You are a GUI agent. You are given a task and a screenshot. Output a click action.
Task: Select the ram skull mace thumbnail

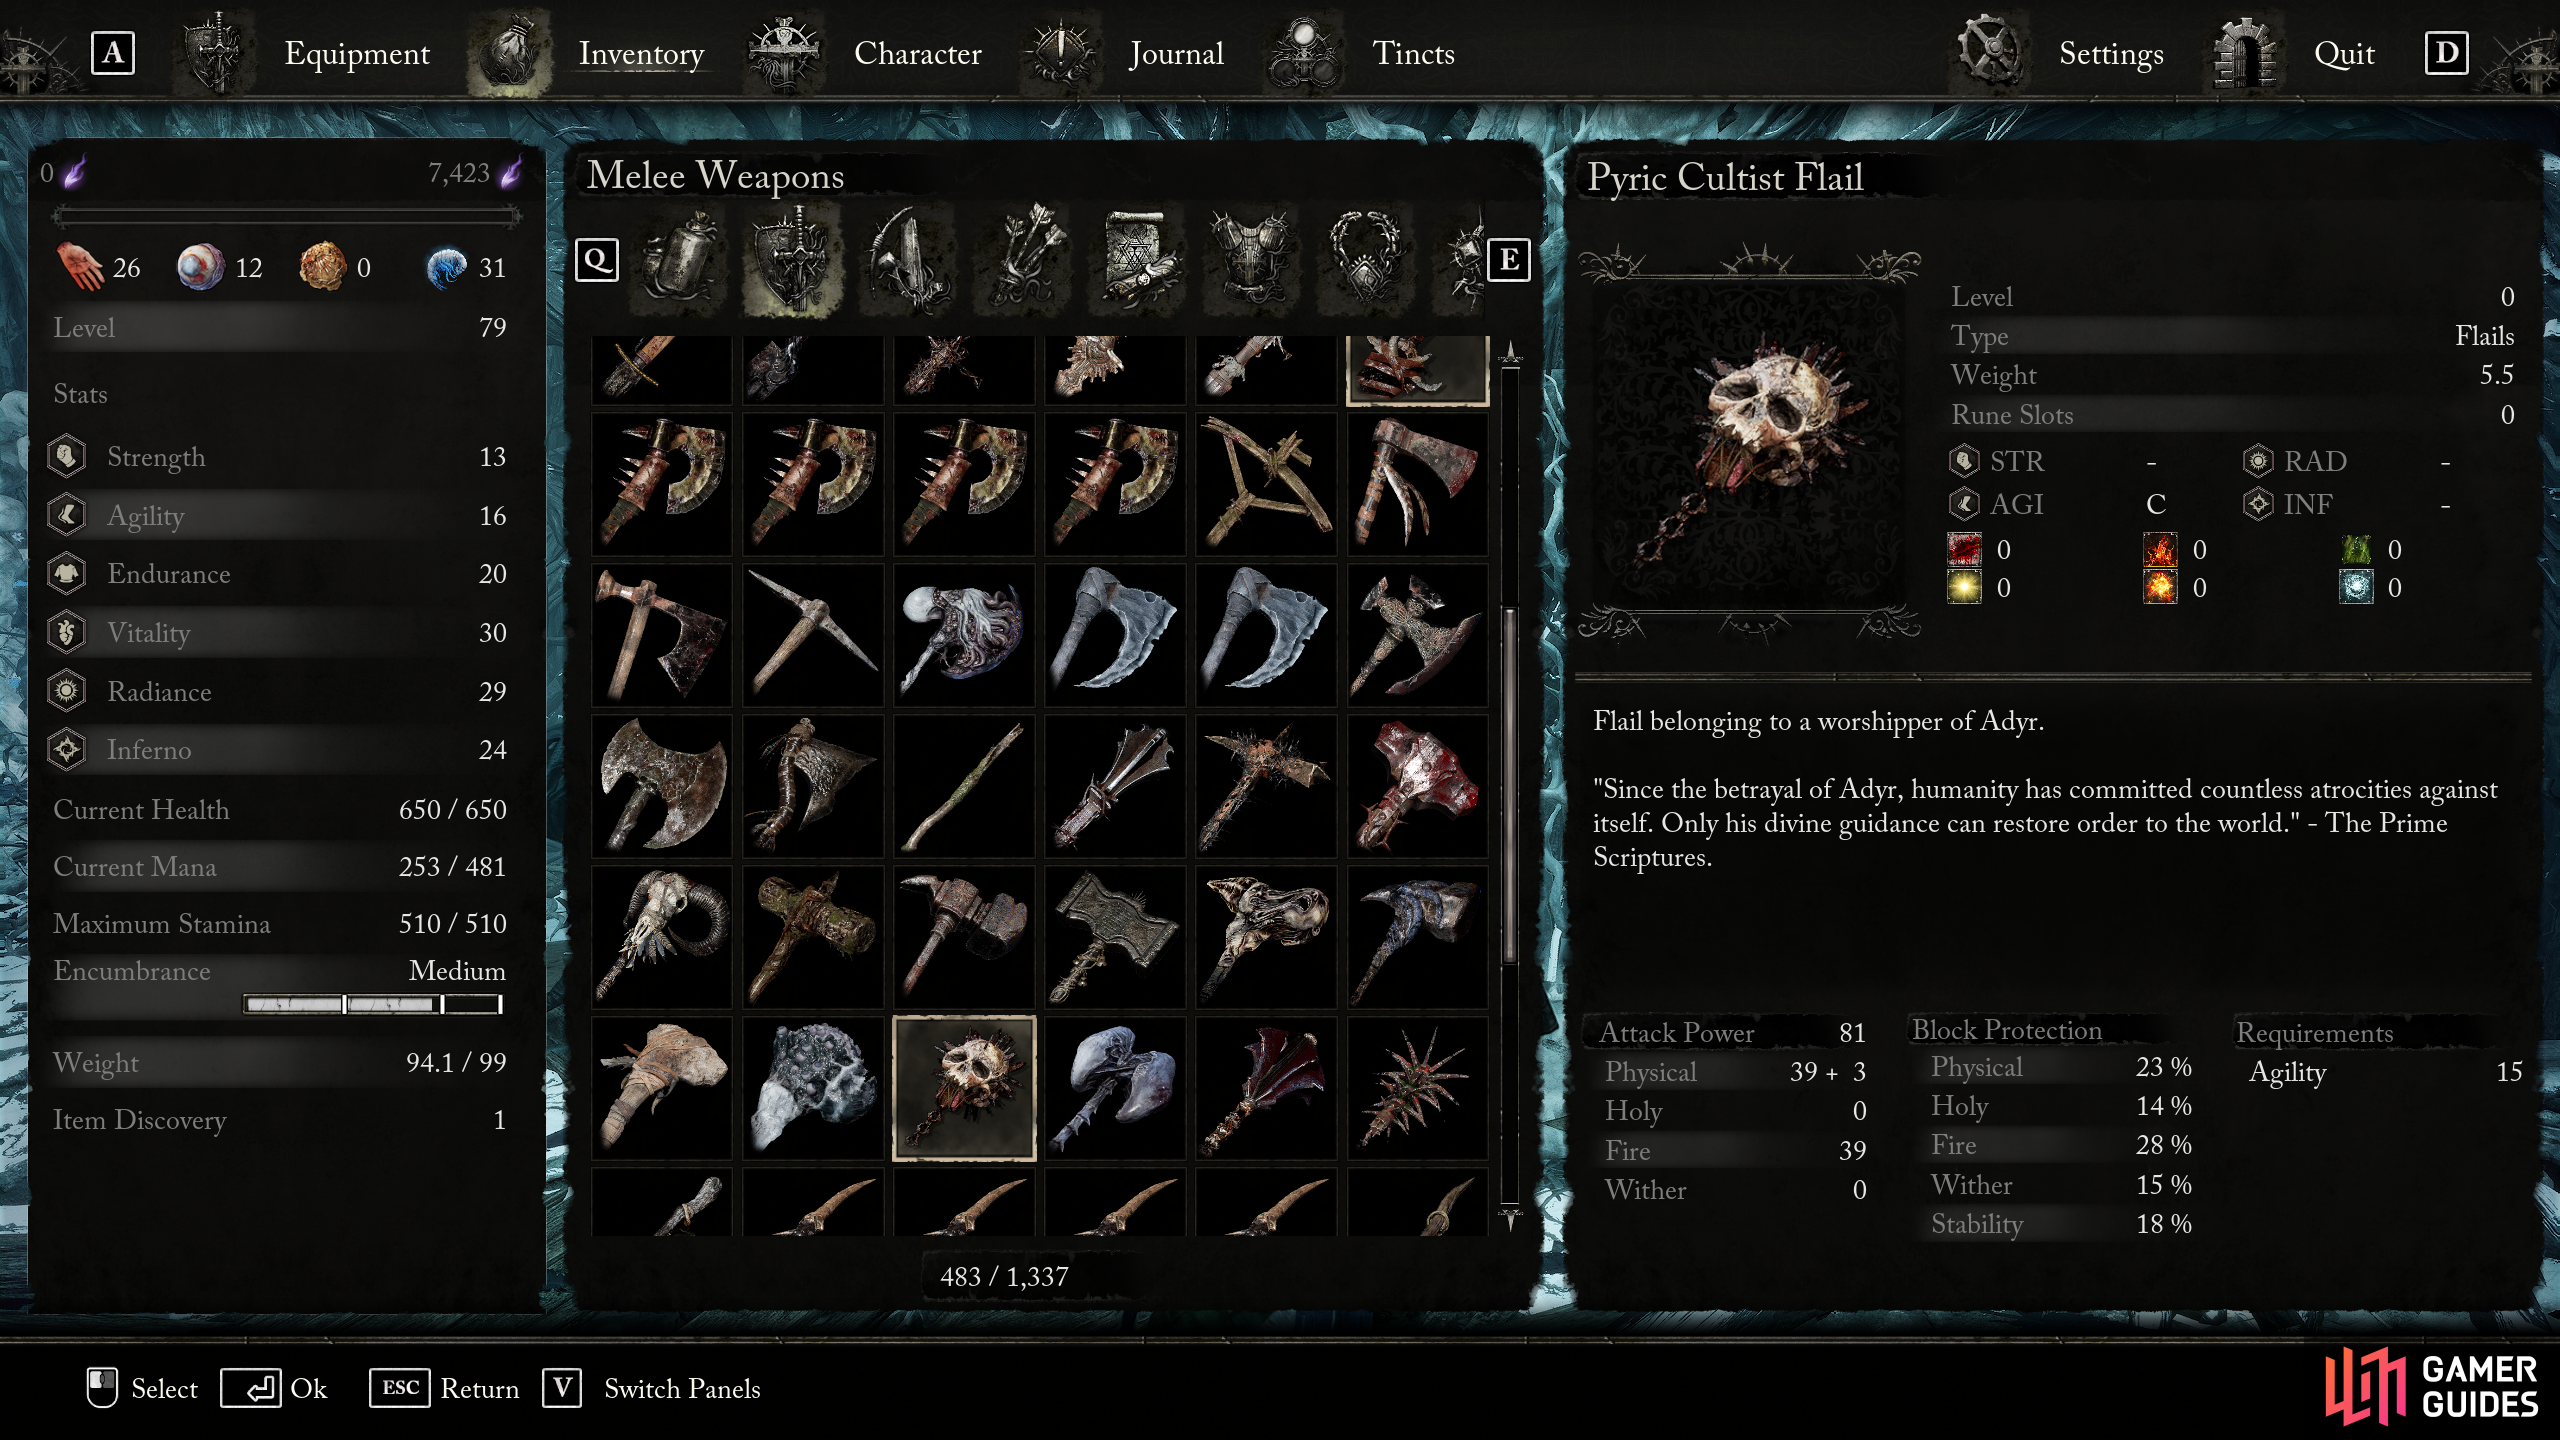point(662,937)
